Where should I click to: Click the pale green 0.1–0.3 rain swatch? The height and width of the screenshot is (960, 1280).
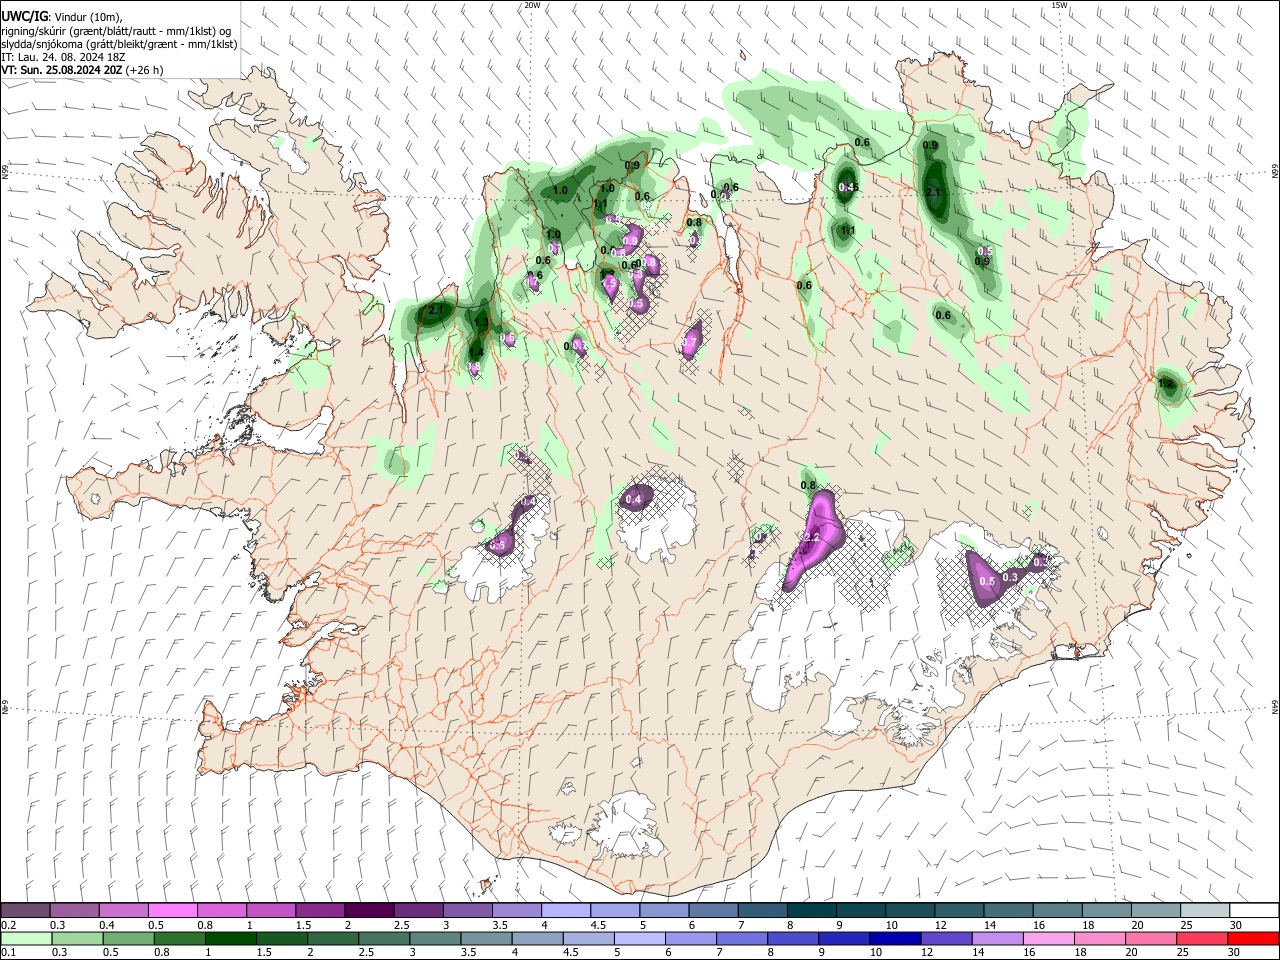25,938
